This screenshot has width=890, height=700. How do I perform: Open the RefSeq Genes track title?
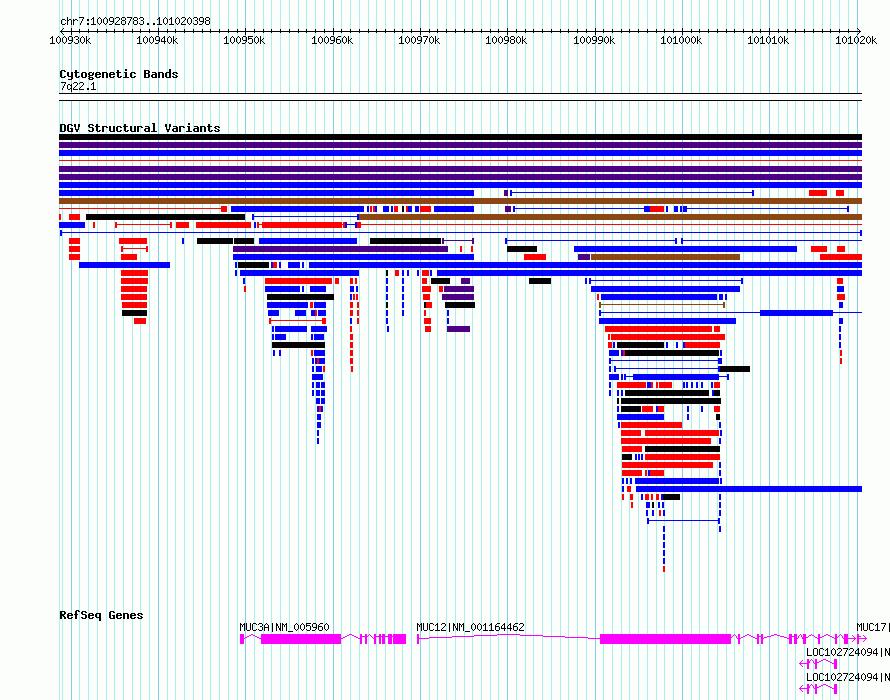click(x=101, y=615)
